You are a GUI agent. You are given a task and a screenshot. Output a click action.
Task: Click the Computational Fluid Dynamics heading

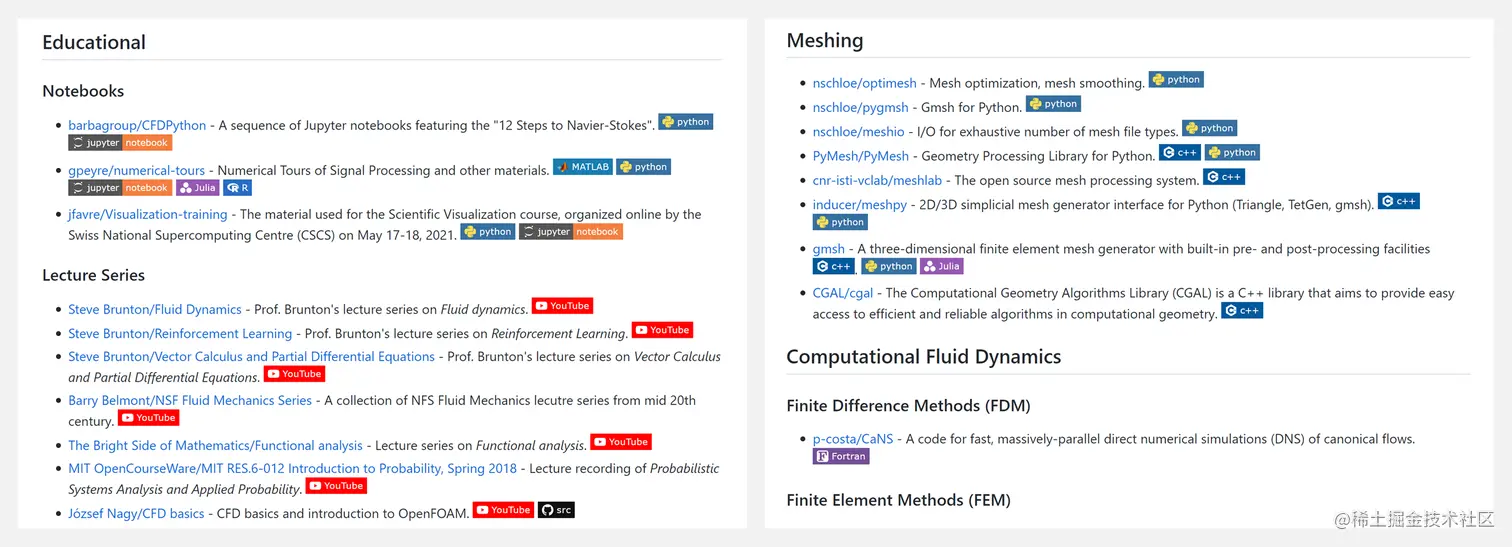point(924,357)
